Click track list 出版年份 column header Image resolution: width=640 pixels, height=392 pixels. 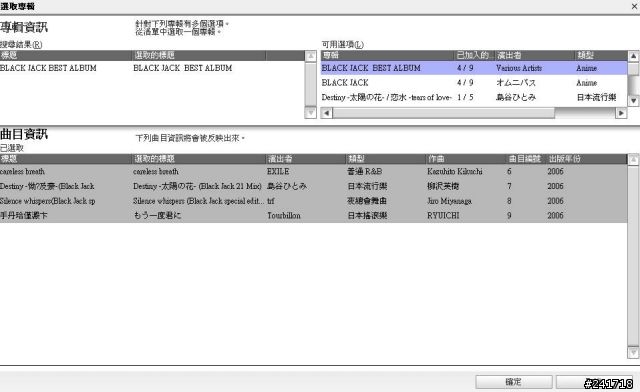pos(586,159)
